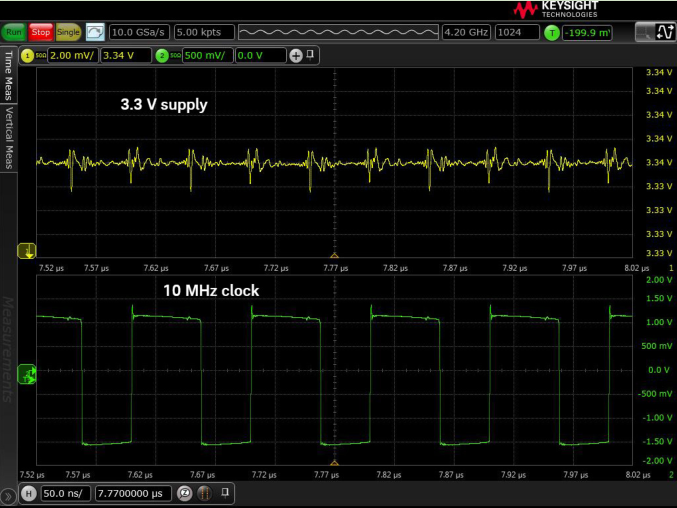Pin the horizontal settings toolbar
The image size is (677, 508).
(225, 492)
